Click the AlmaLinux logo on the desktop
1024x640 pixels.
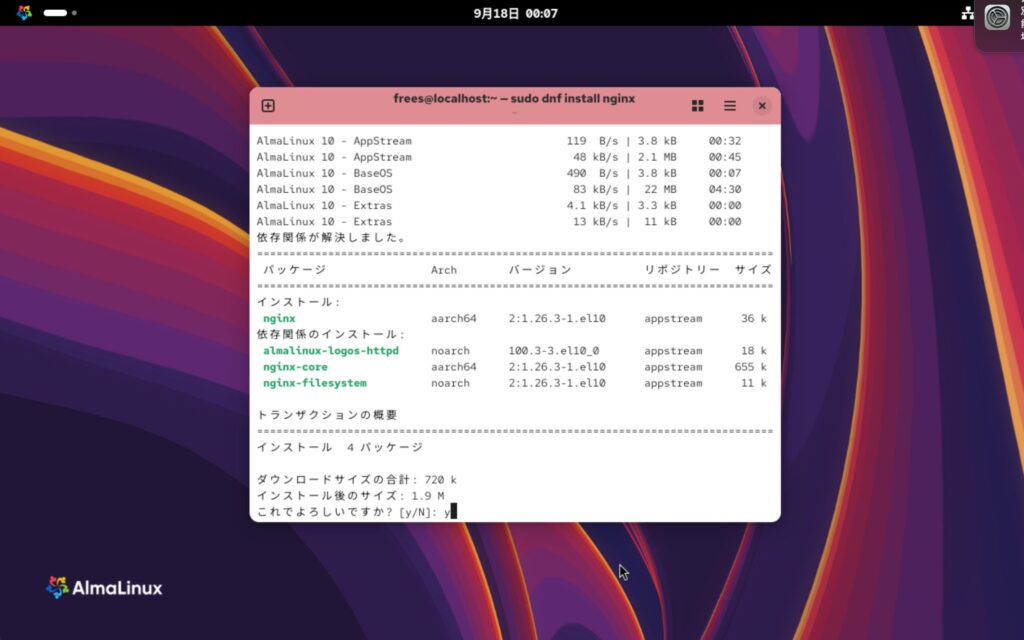tap(104, 588)
